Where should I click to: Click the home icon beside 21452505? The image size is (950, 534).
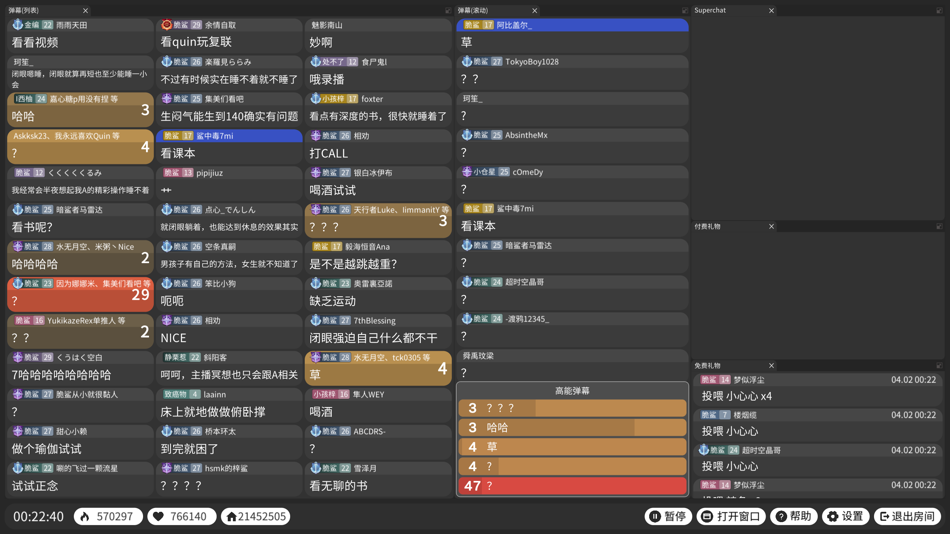point(231,516)
